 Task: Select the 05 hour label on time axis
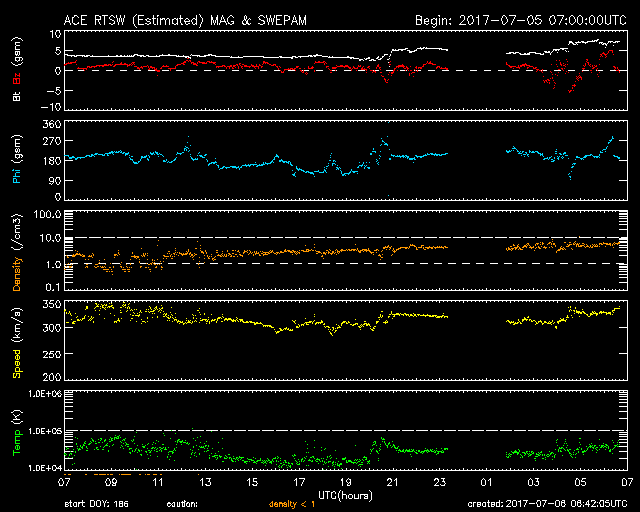[580, 483]
